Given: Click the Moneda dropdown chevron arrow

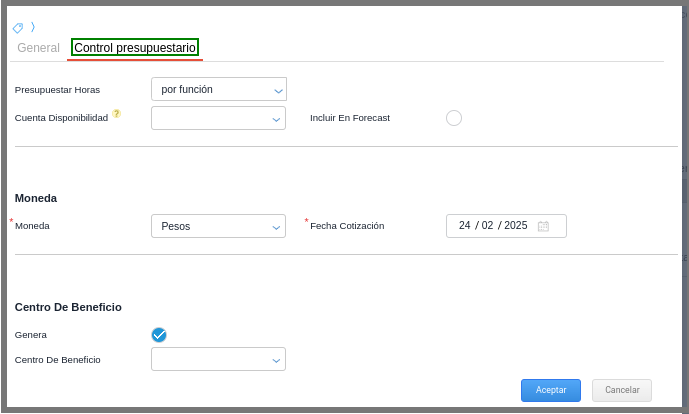Looking at the screenshot, I should [277, 227].
